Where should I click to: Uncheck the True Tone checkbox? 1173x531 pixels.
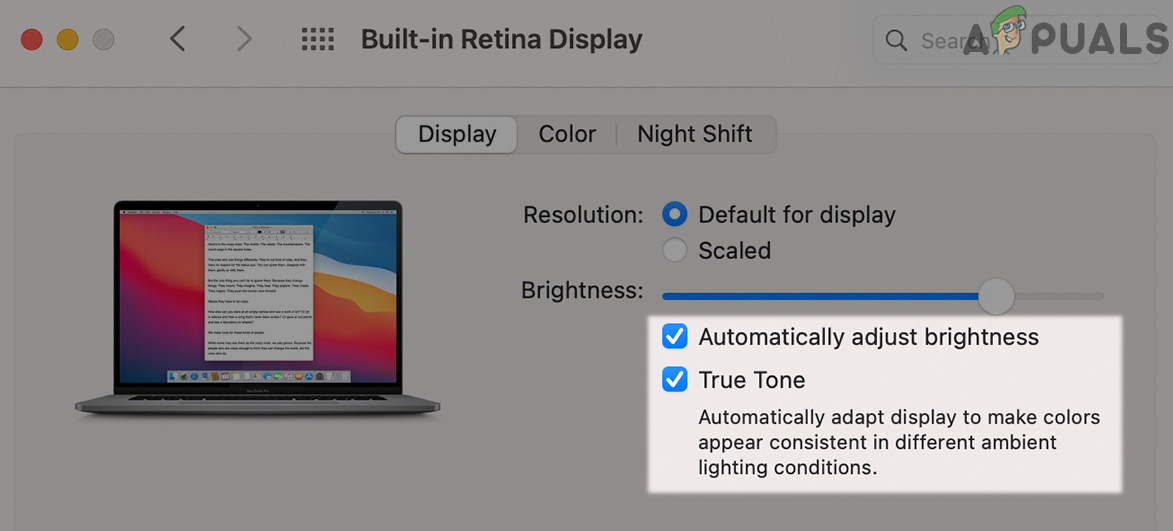tap(675, 380)
